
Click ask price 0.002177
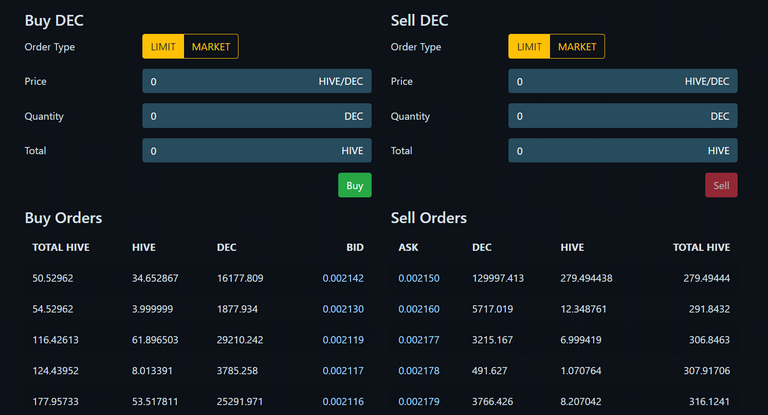(x=419, y=340)
